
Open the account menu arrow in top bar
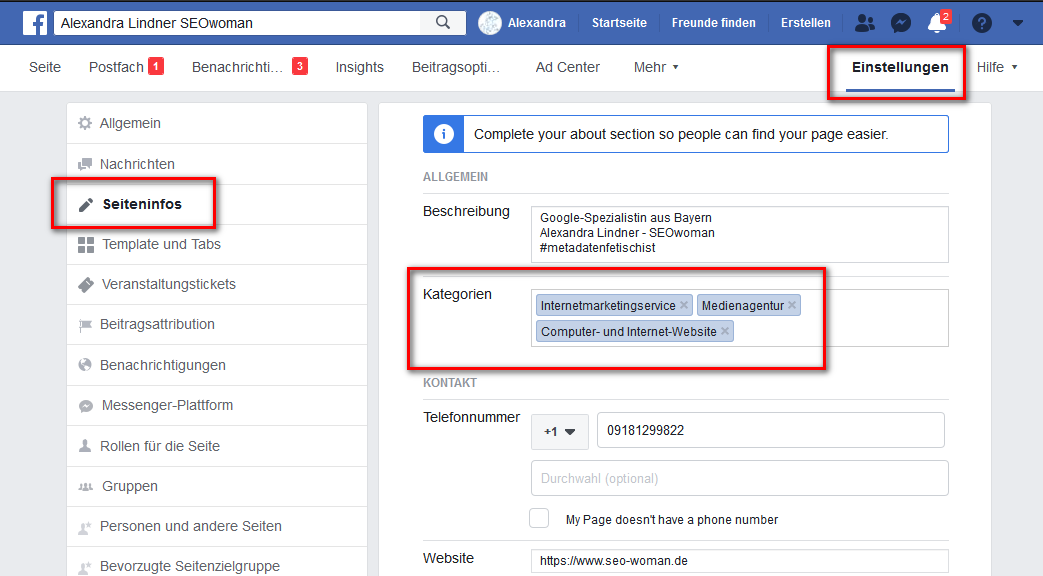click(x=1016, y=23)
